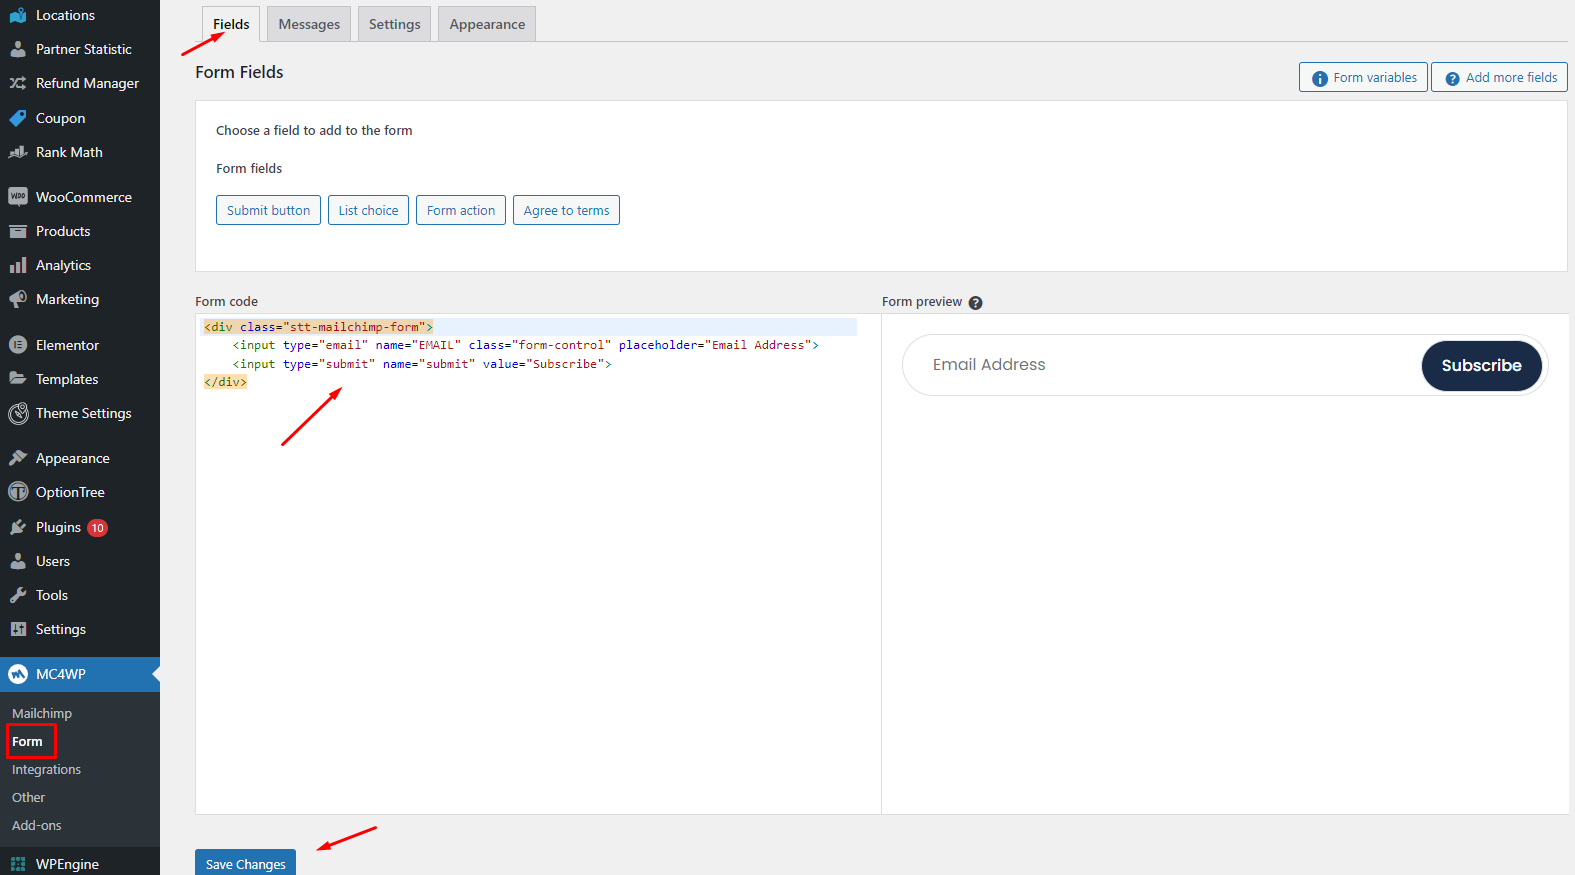1575x875 pixels.
Task: Open the Appearance tab of the form
Action: point(487,24)
